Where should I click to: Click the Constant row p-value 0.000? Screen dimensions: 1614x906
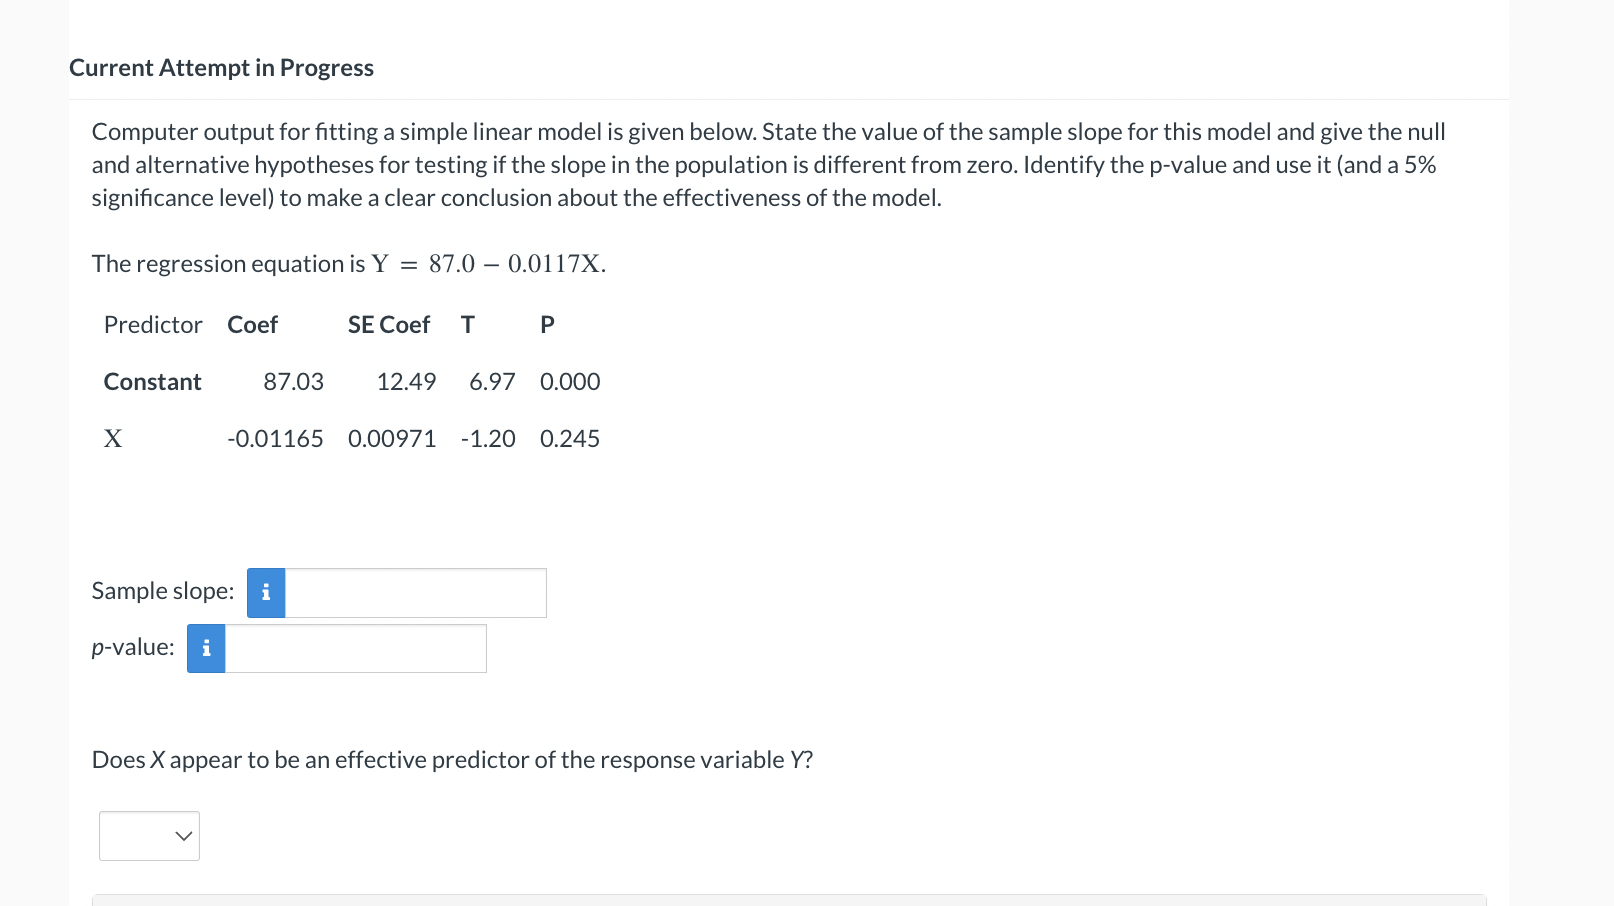coord(570,382)
